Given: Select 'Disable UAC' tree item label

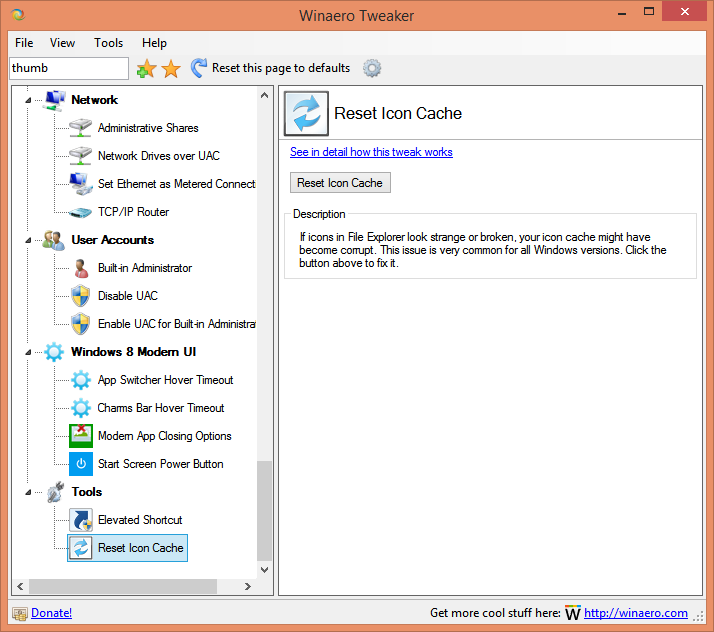Looking at the screenshot, I should coord(128,296).
